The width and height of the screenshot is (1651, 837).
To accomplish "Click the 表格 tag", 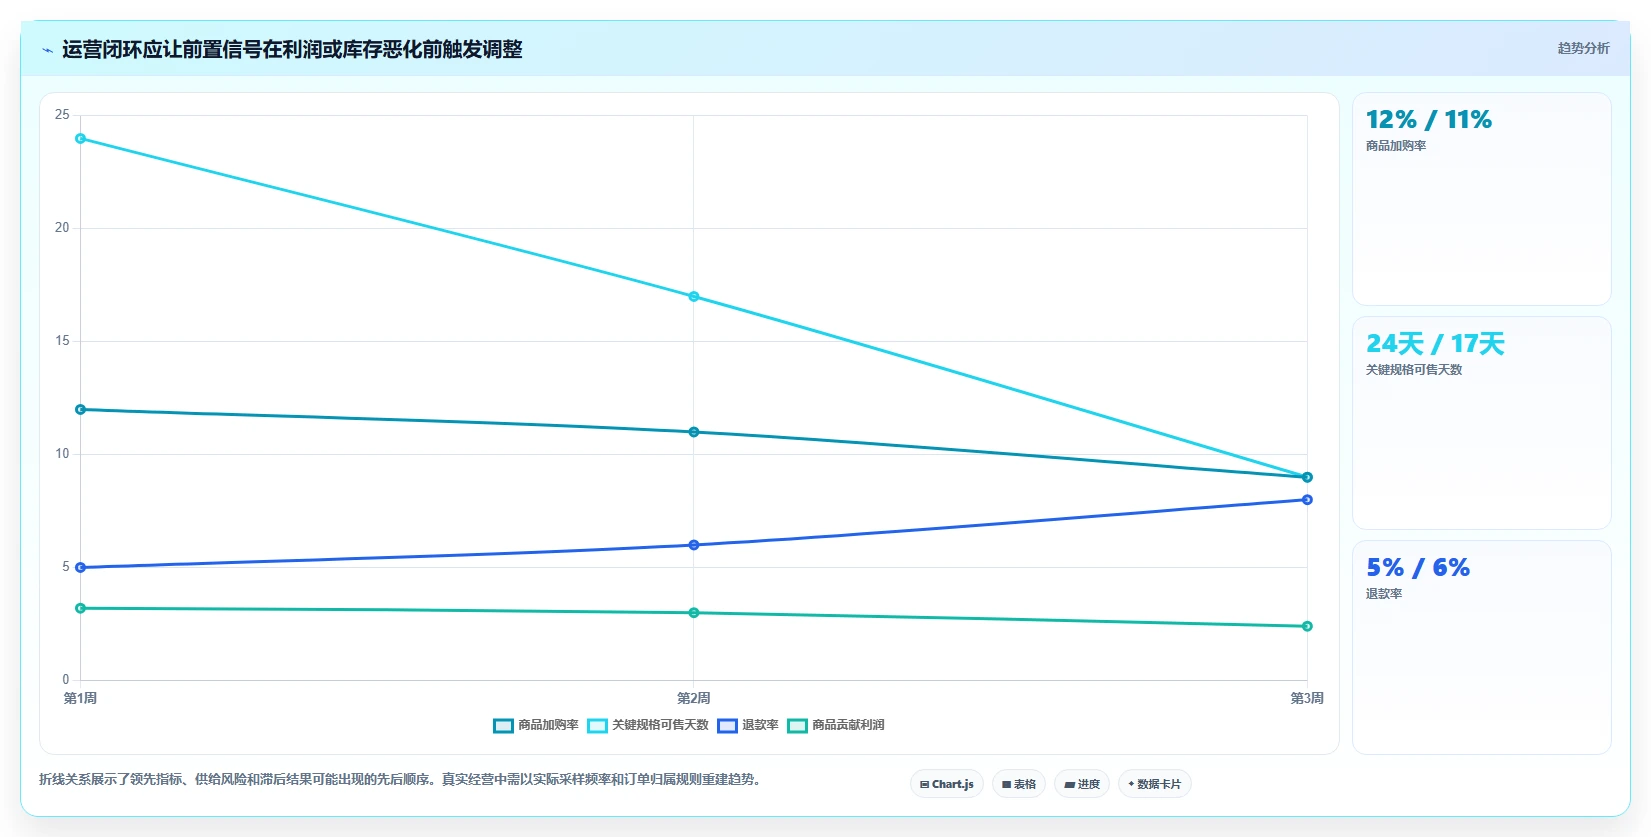I will 1019,784.
